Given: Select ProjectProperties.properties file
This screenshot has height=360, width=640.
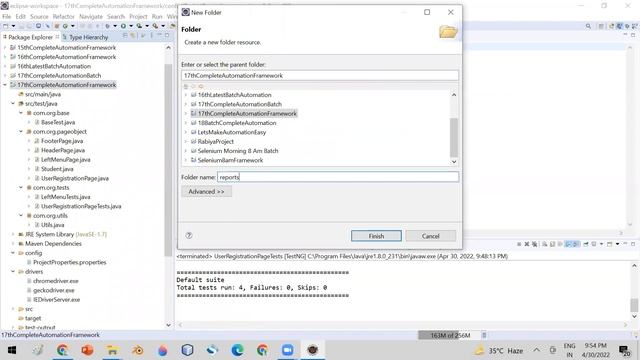Looking at the screenshot, I should tap(69, 262).
